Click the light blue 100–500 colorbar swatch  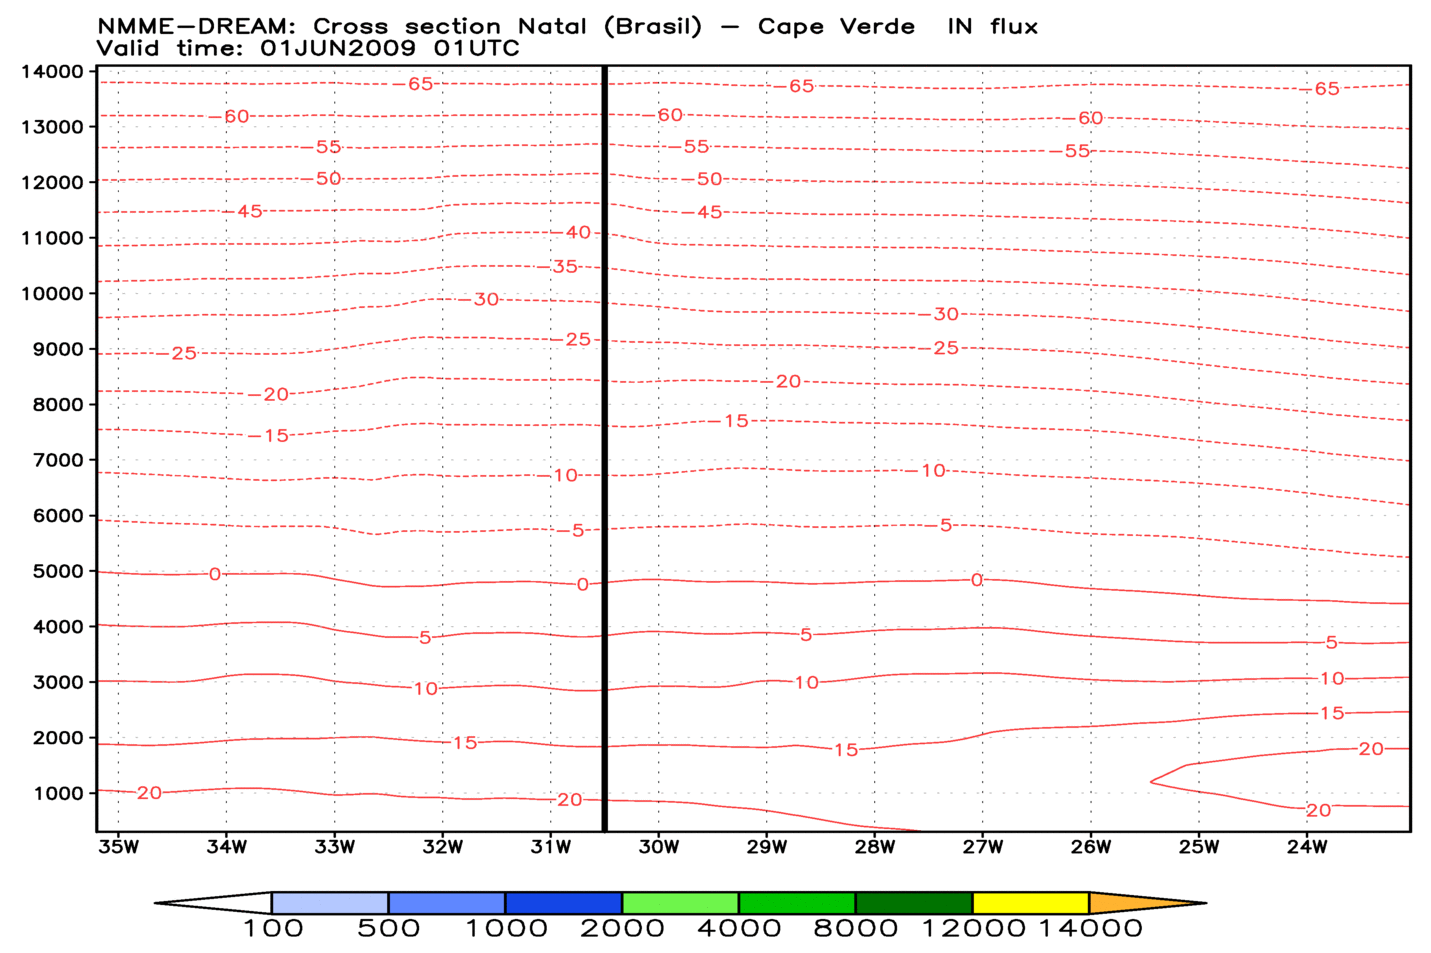(330, 903)
